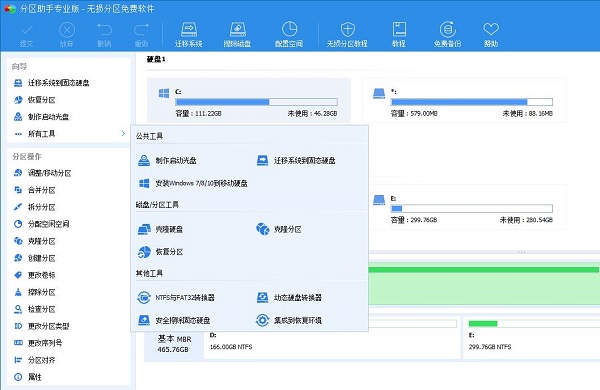Open 擦除磁盘 from the top toolbar
The width and height of the screenshot is (600, 390).
238,35
